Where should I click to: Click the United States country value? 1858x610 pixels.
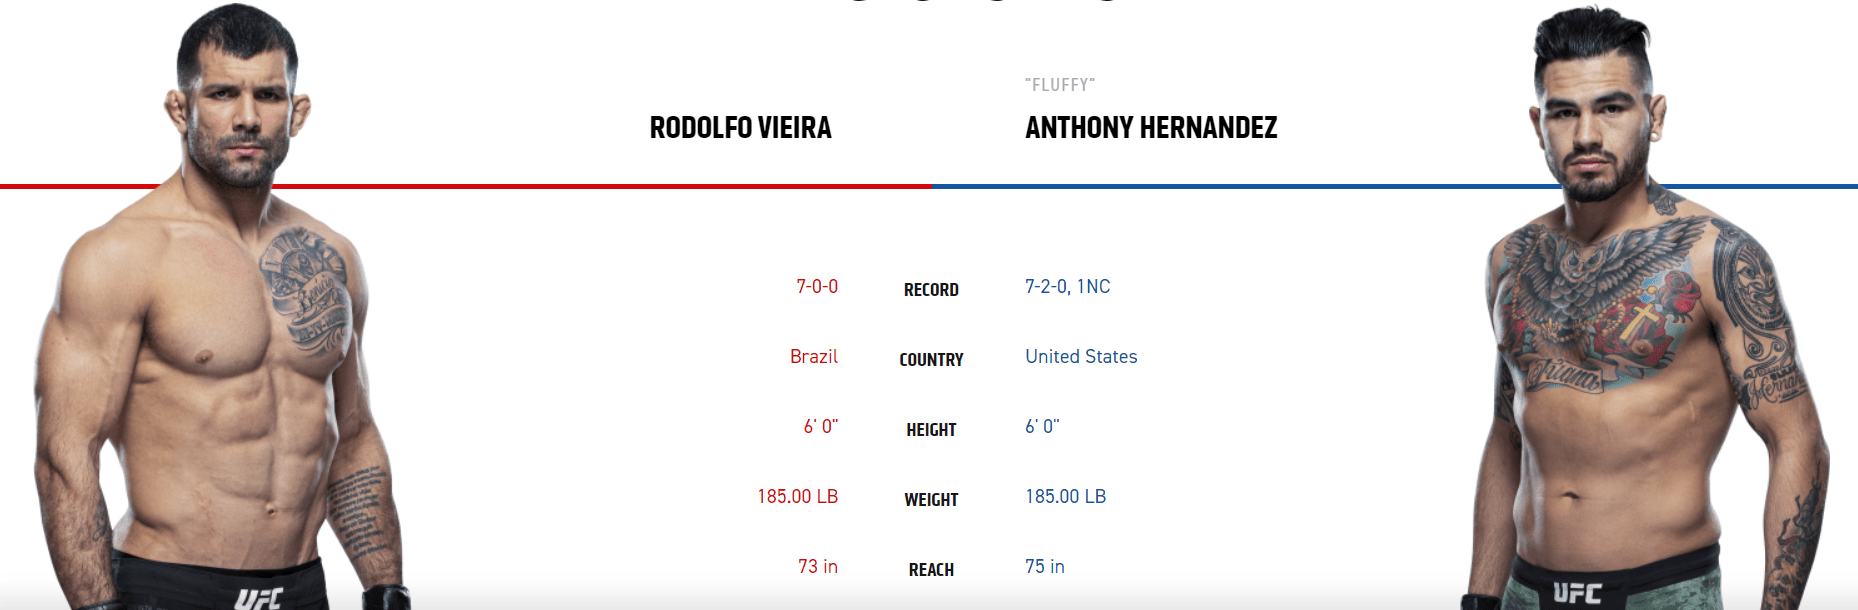point(1081,357)
